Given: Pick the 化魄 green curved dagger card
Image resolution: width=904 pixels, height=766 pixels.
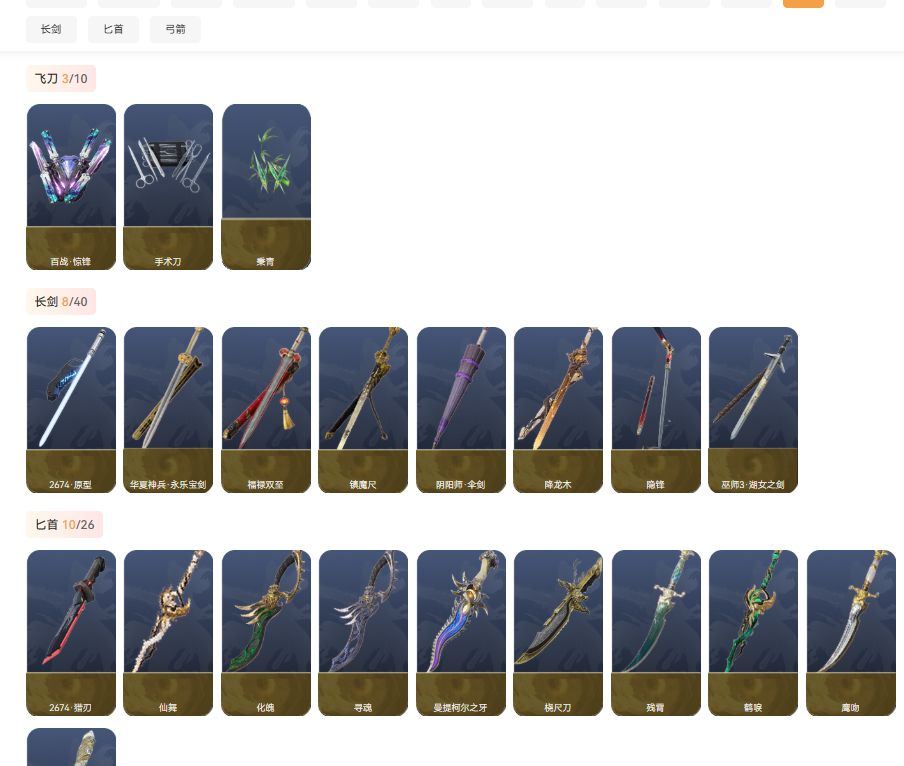Looking at the screenshot, I should (266, 633).
